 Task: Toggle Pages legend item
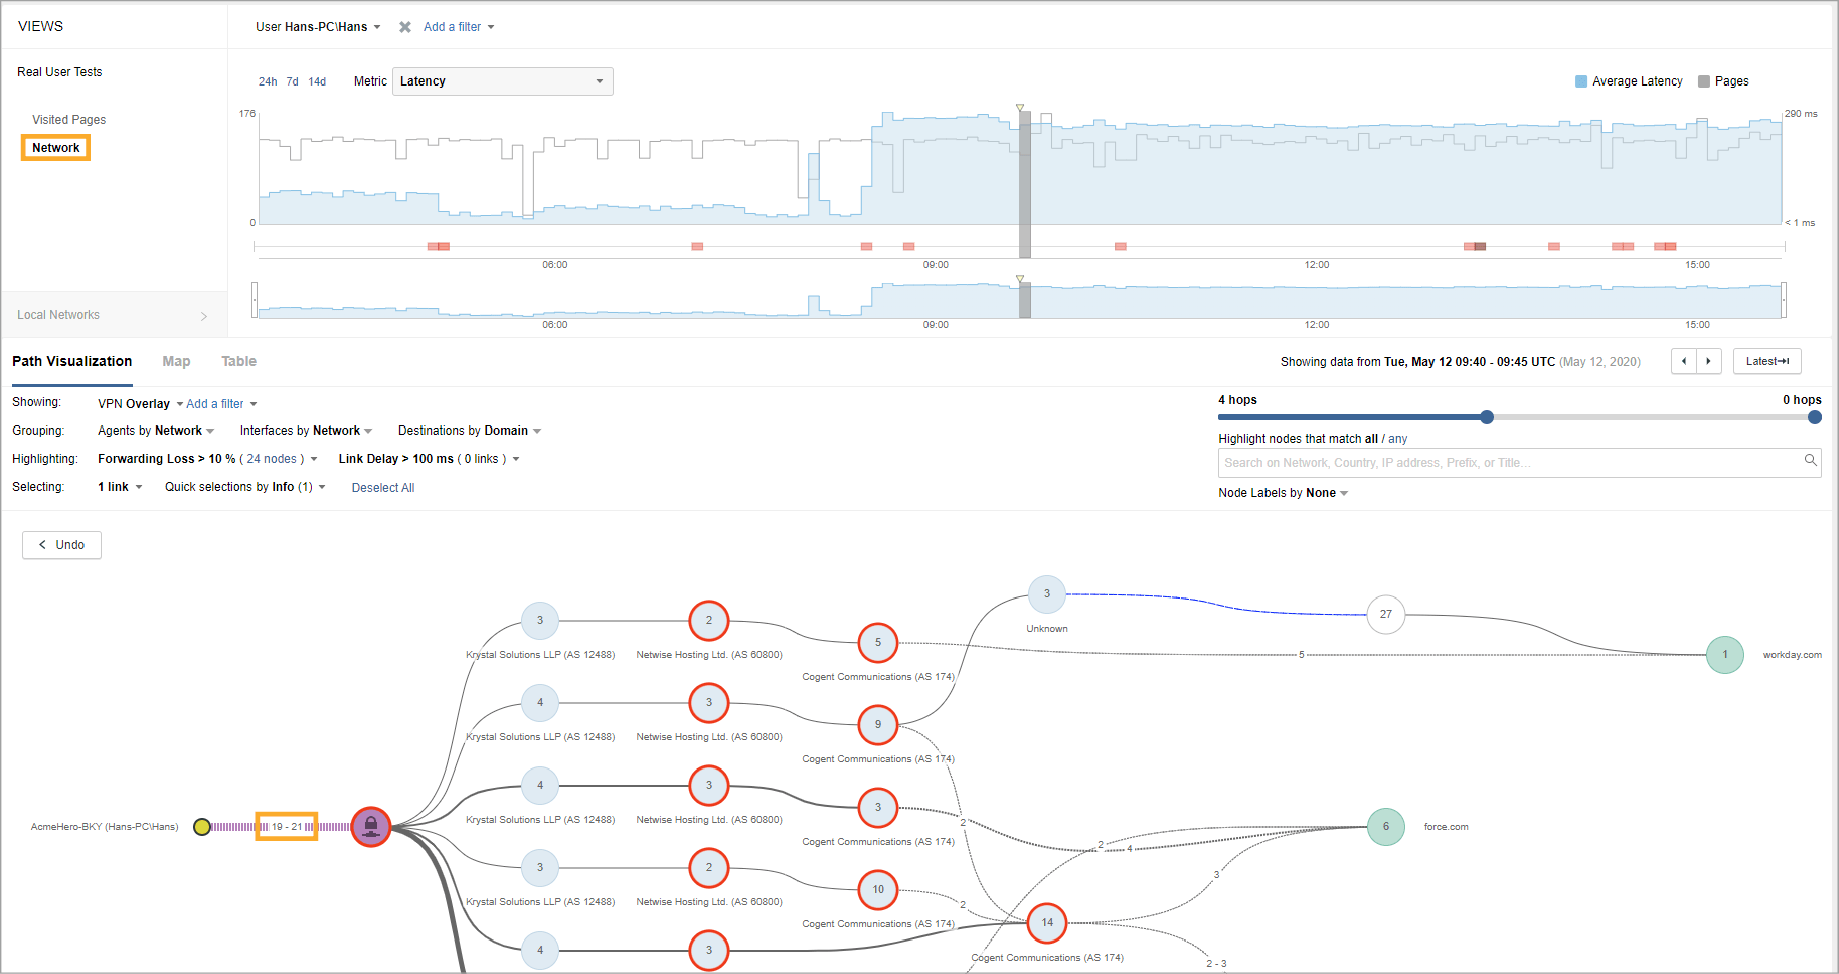1723,82
